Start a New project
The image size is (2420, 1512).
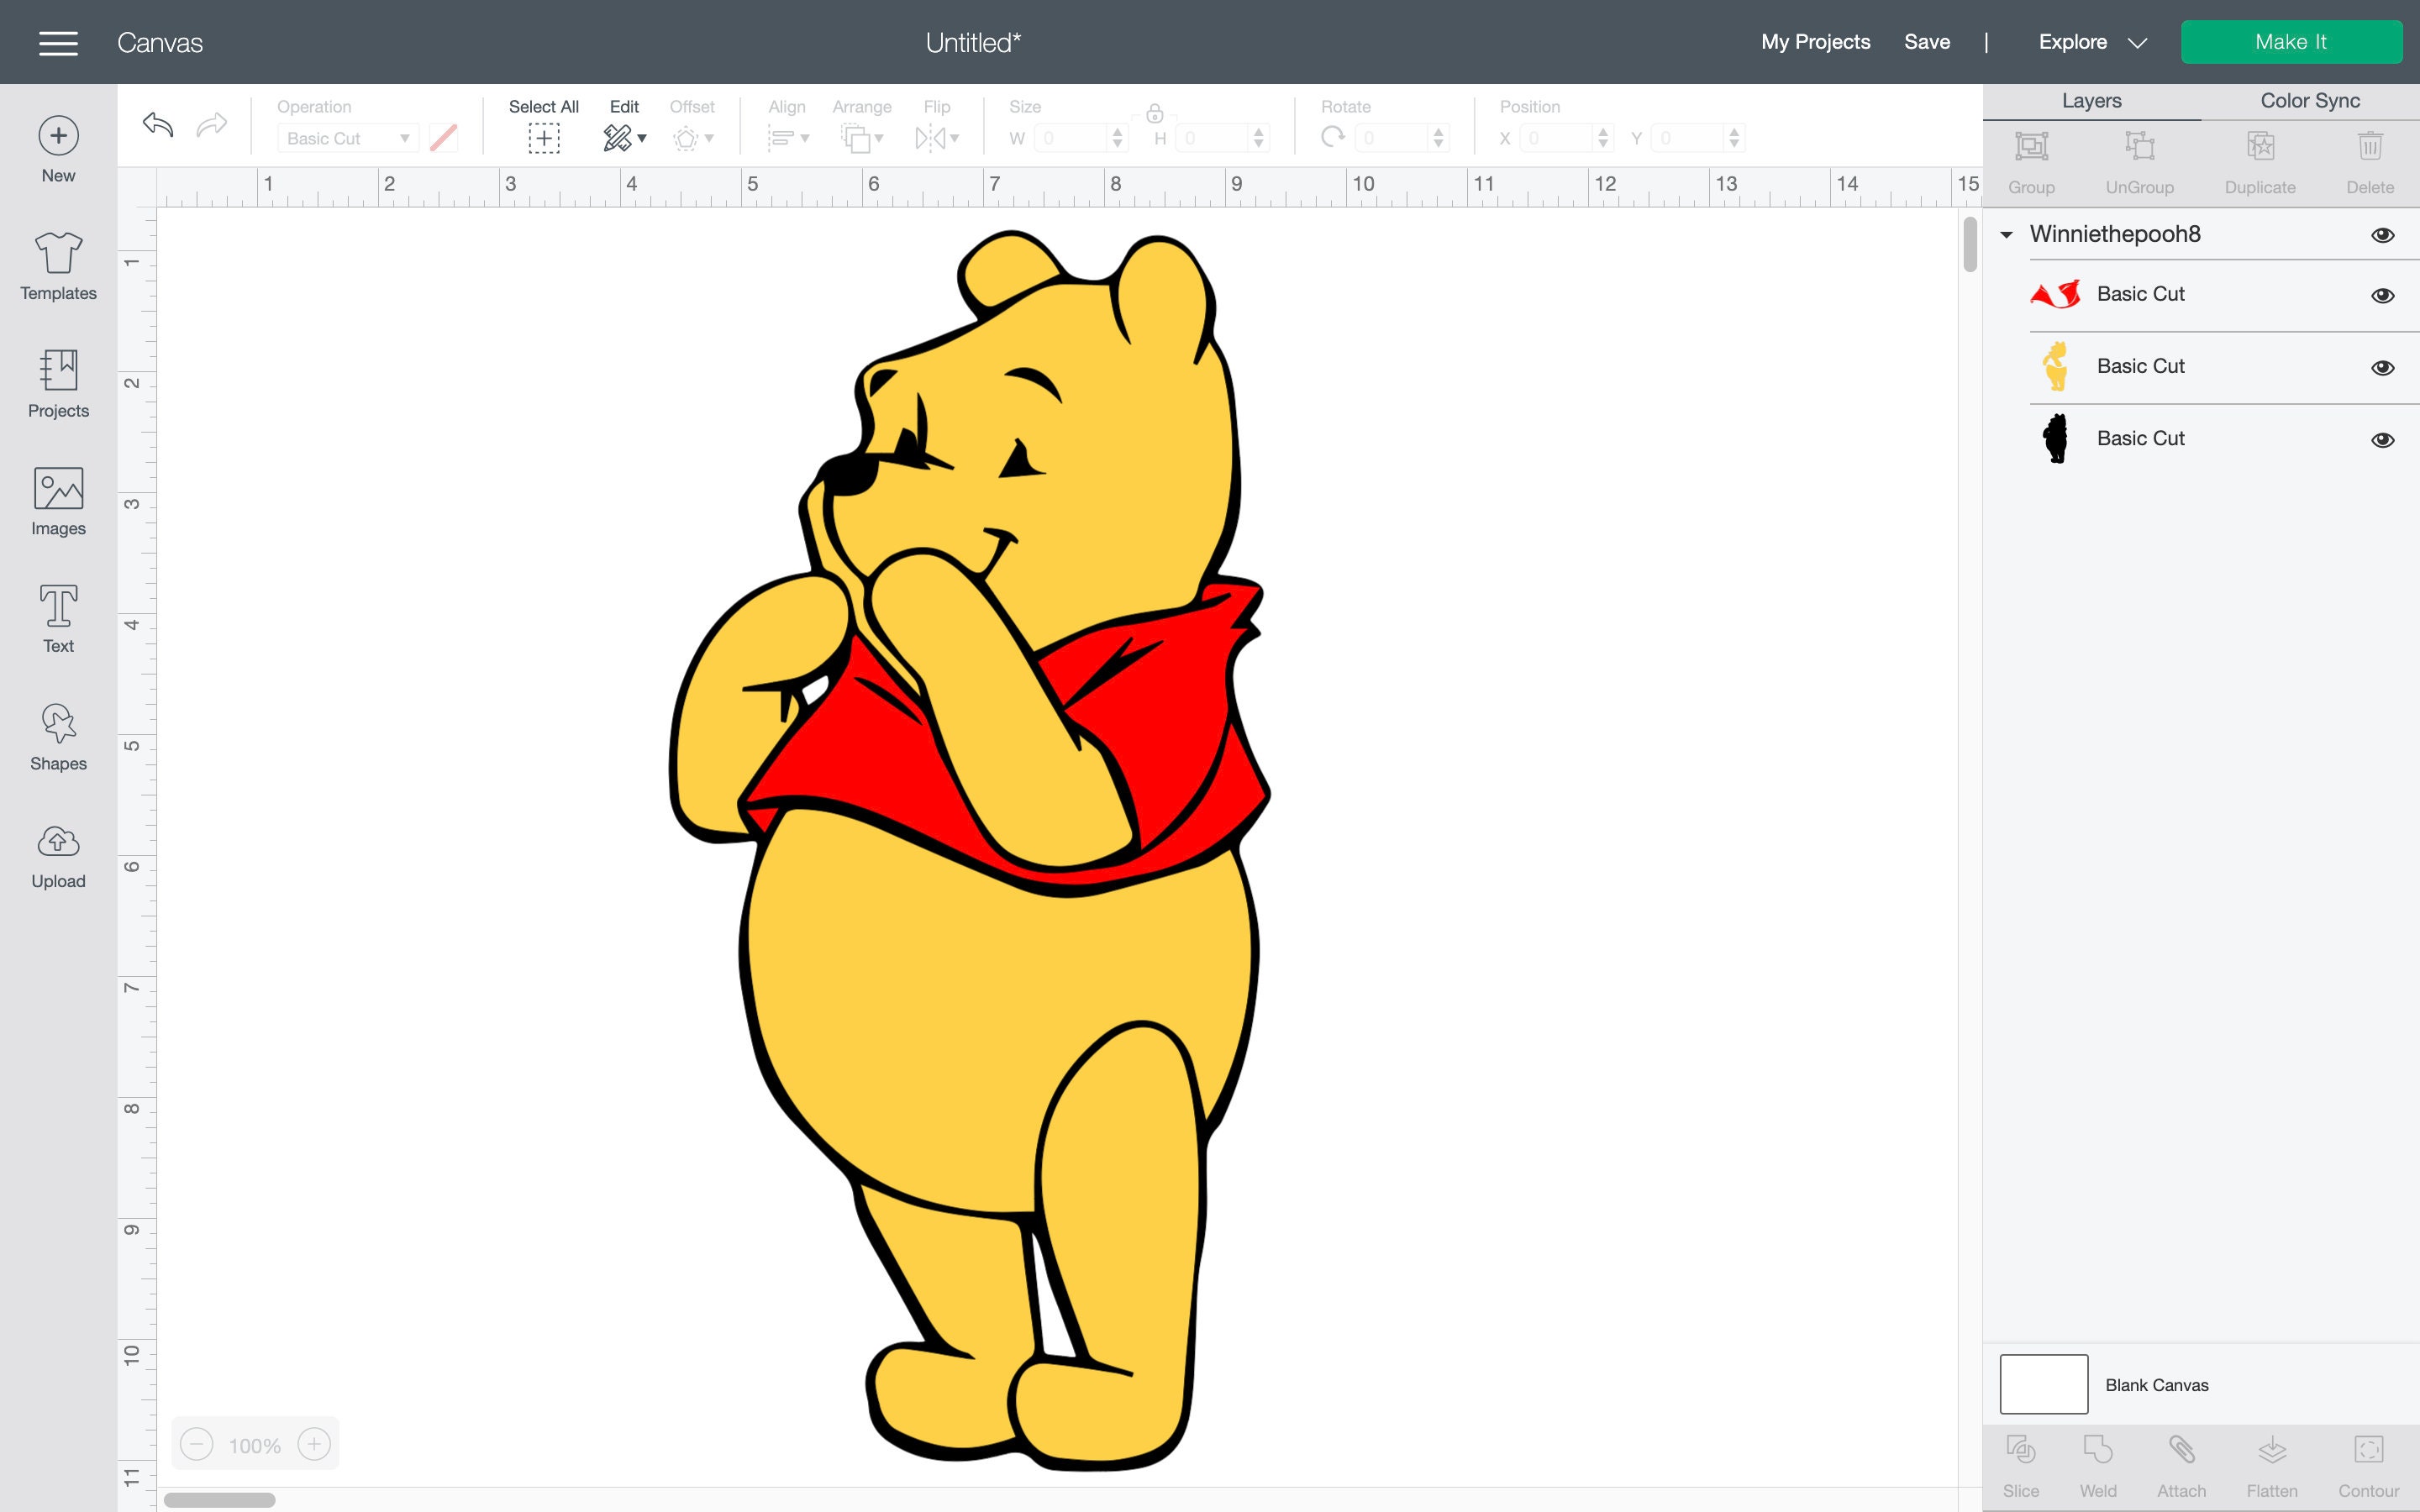pyautogui.click(x=58, y=150)
